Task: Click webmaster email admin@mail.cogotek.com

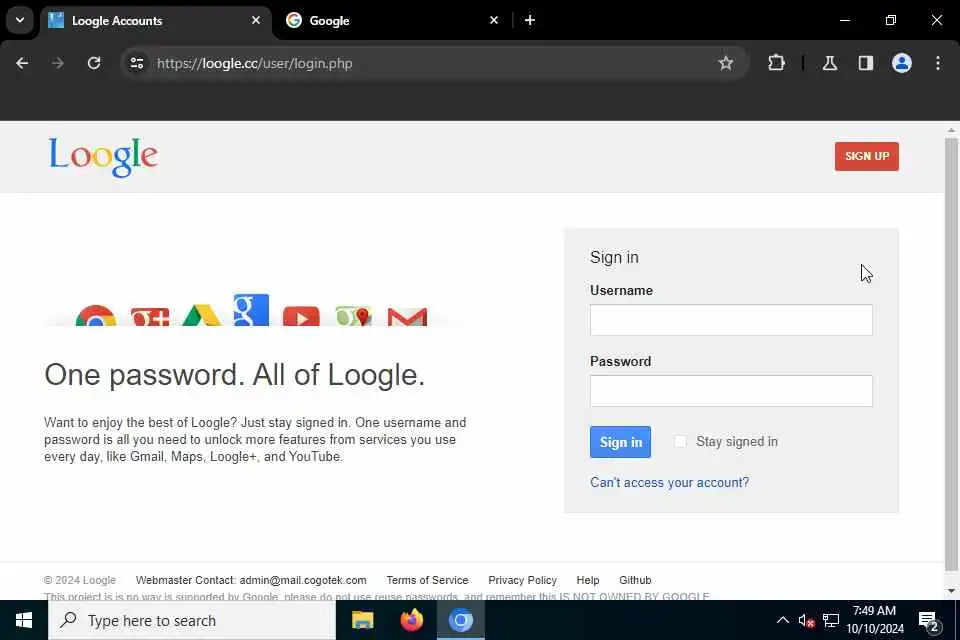Action: click(x=303, y=580)
